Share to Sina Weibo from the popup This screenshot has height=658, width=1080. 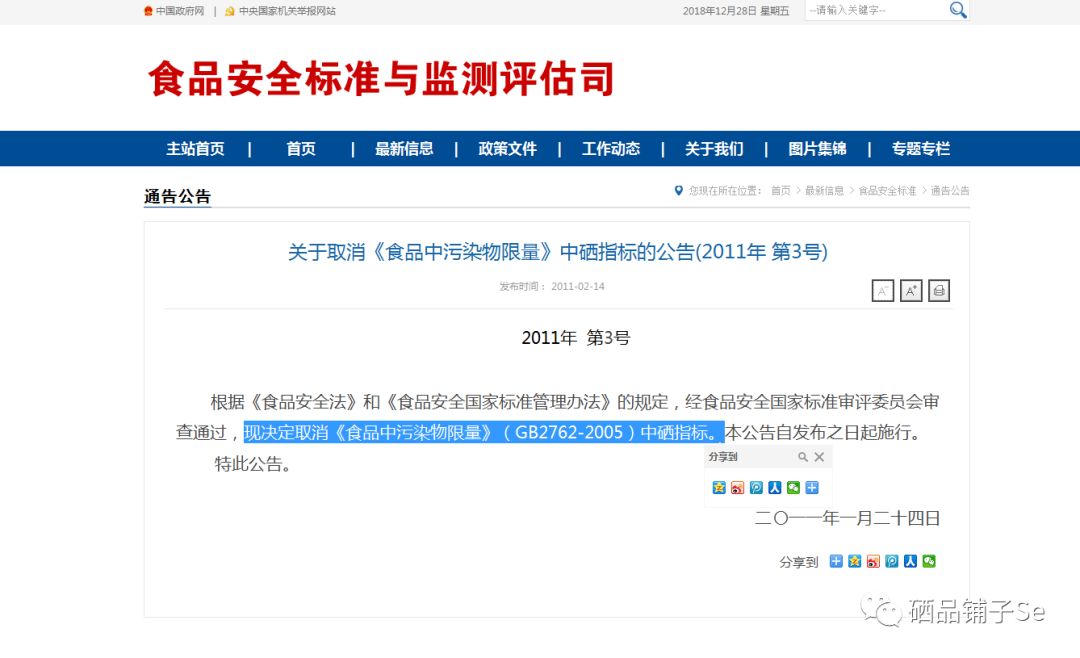[x=738, y=488]
